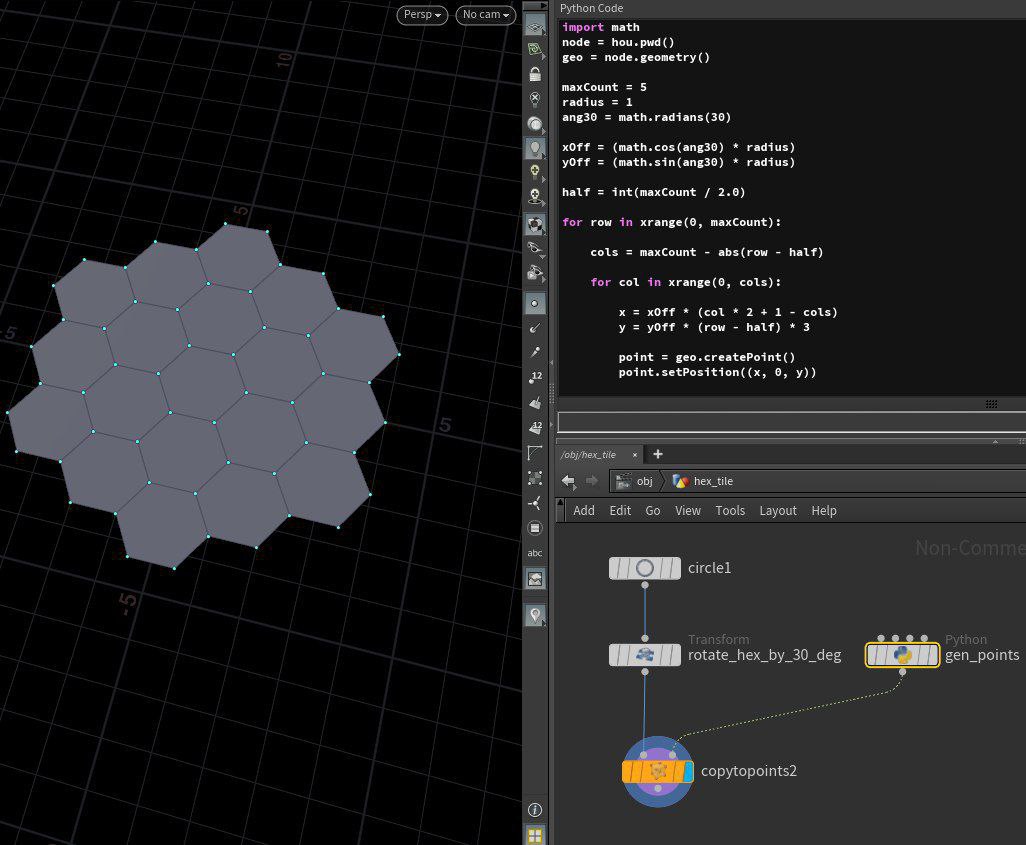This screenshot has width=1026, height=845.
Task: Toggle the point trails display icon
Action: 535,352
